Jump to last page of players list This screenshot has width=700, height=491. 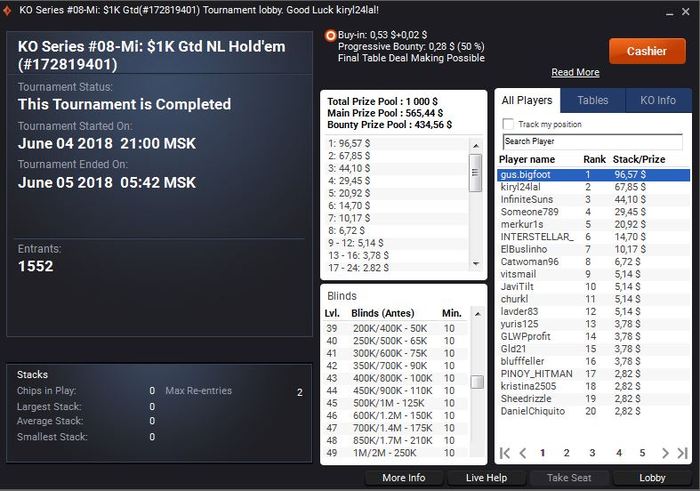click(x=683, y=453)
